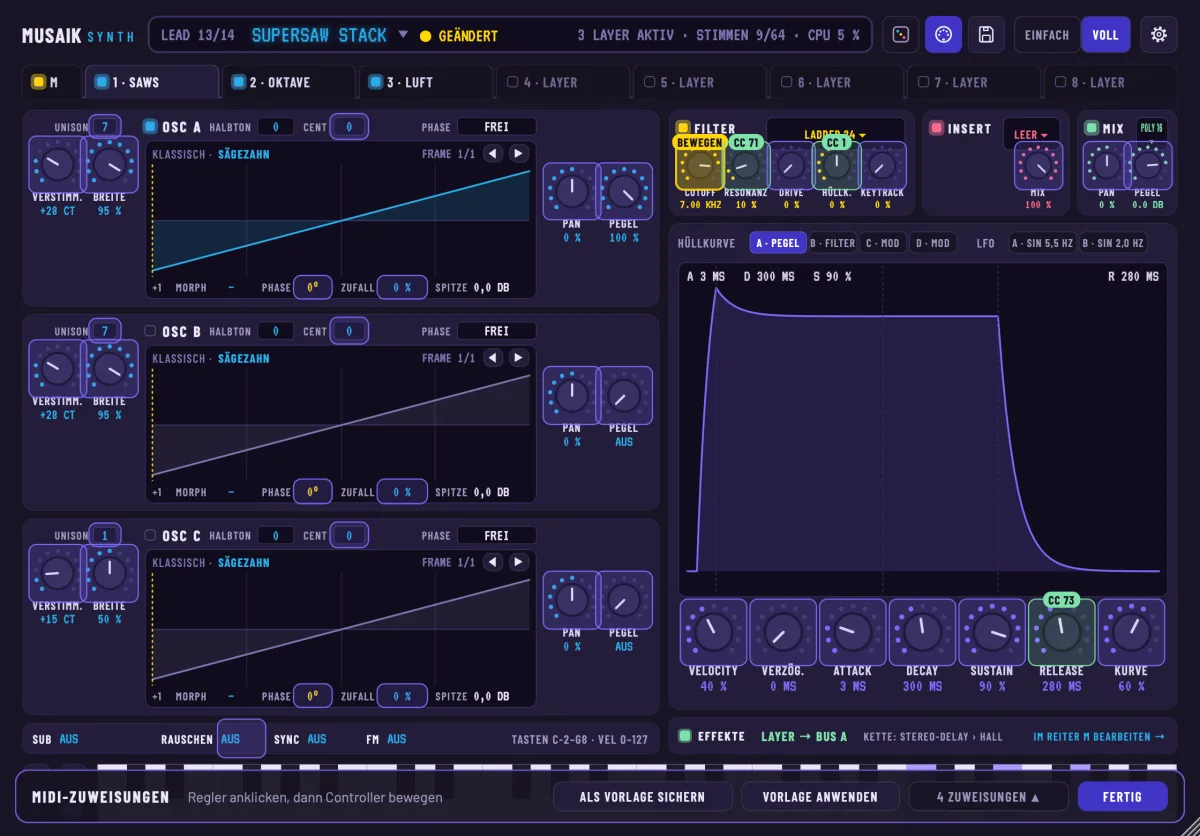Viewport: 1200px width, 836px height.
Task: Advance OSC C to next frame
Action: click(518, 562)
